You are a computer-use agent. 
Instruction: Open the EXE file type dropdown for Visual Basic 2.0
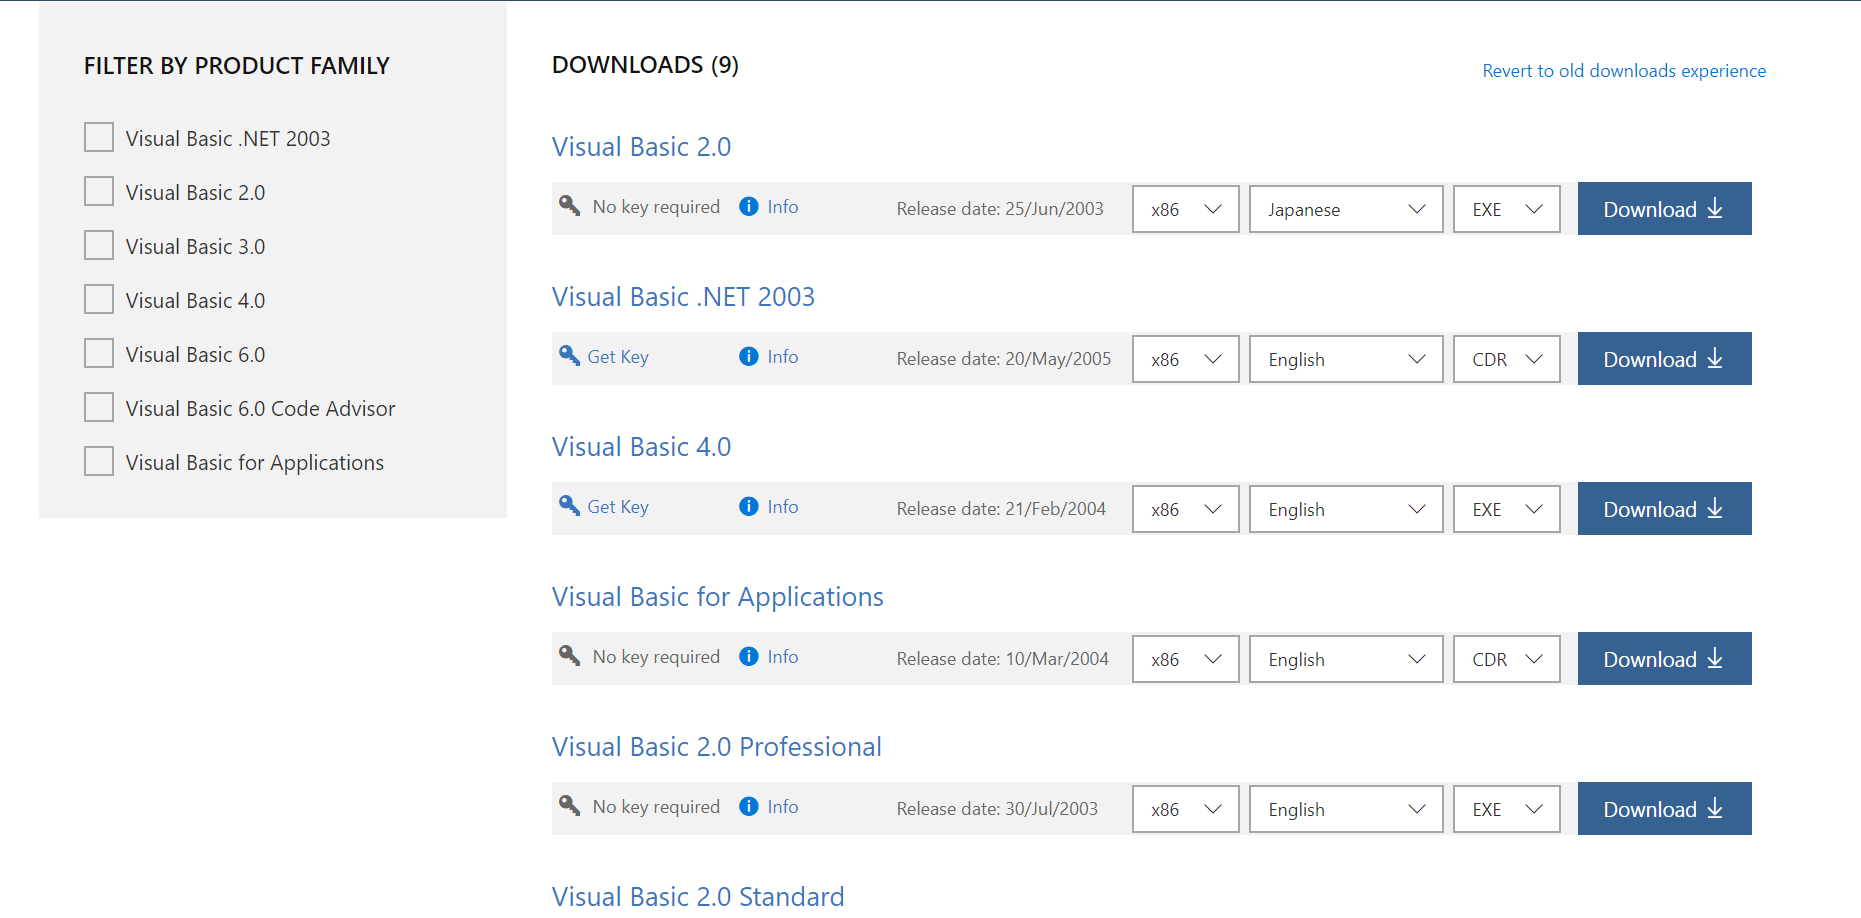click(x=1507, y=209)
